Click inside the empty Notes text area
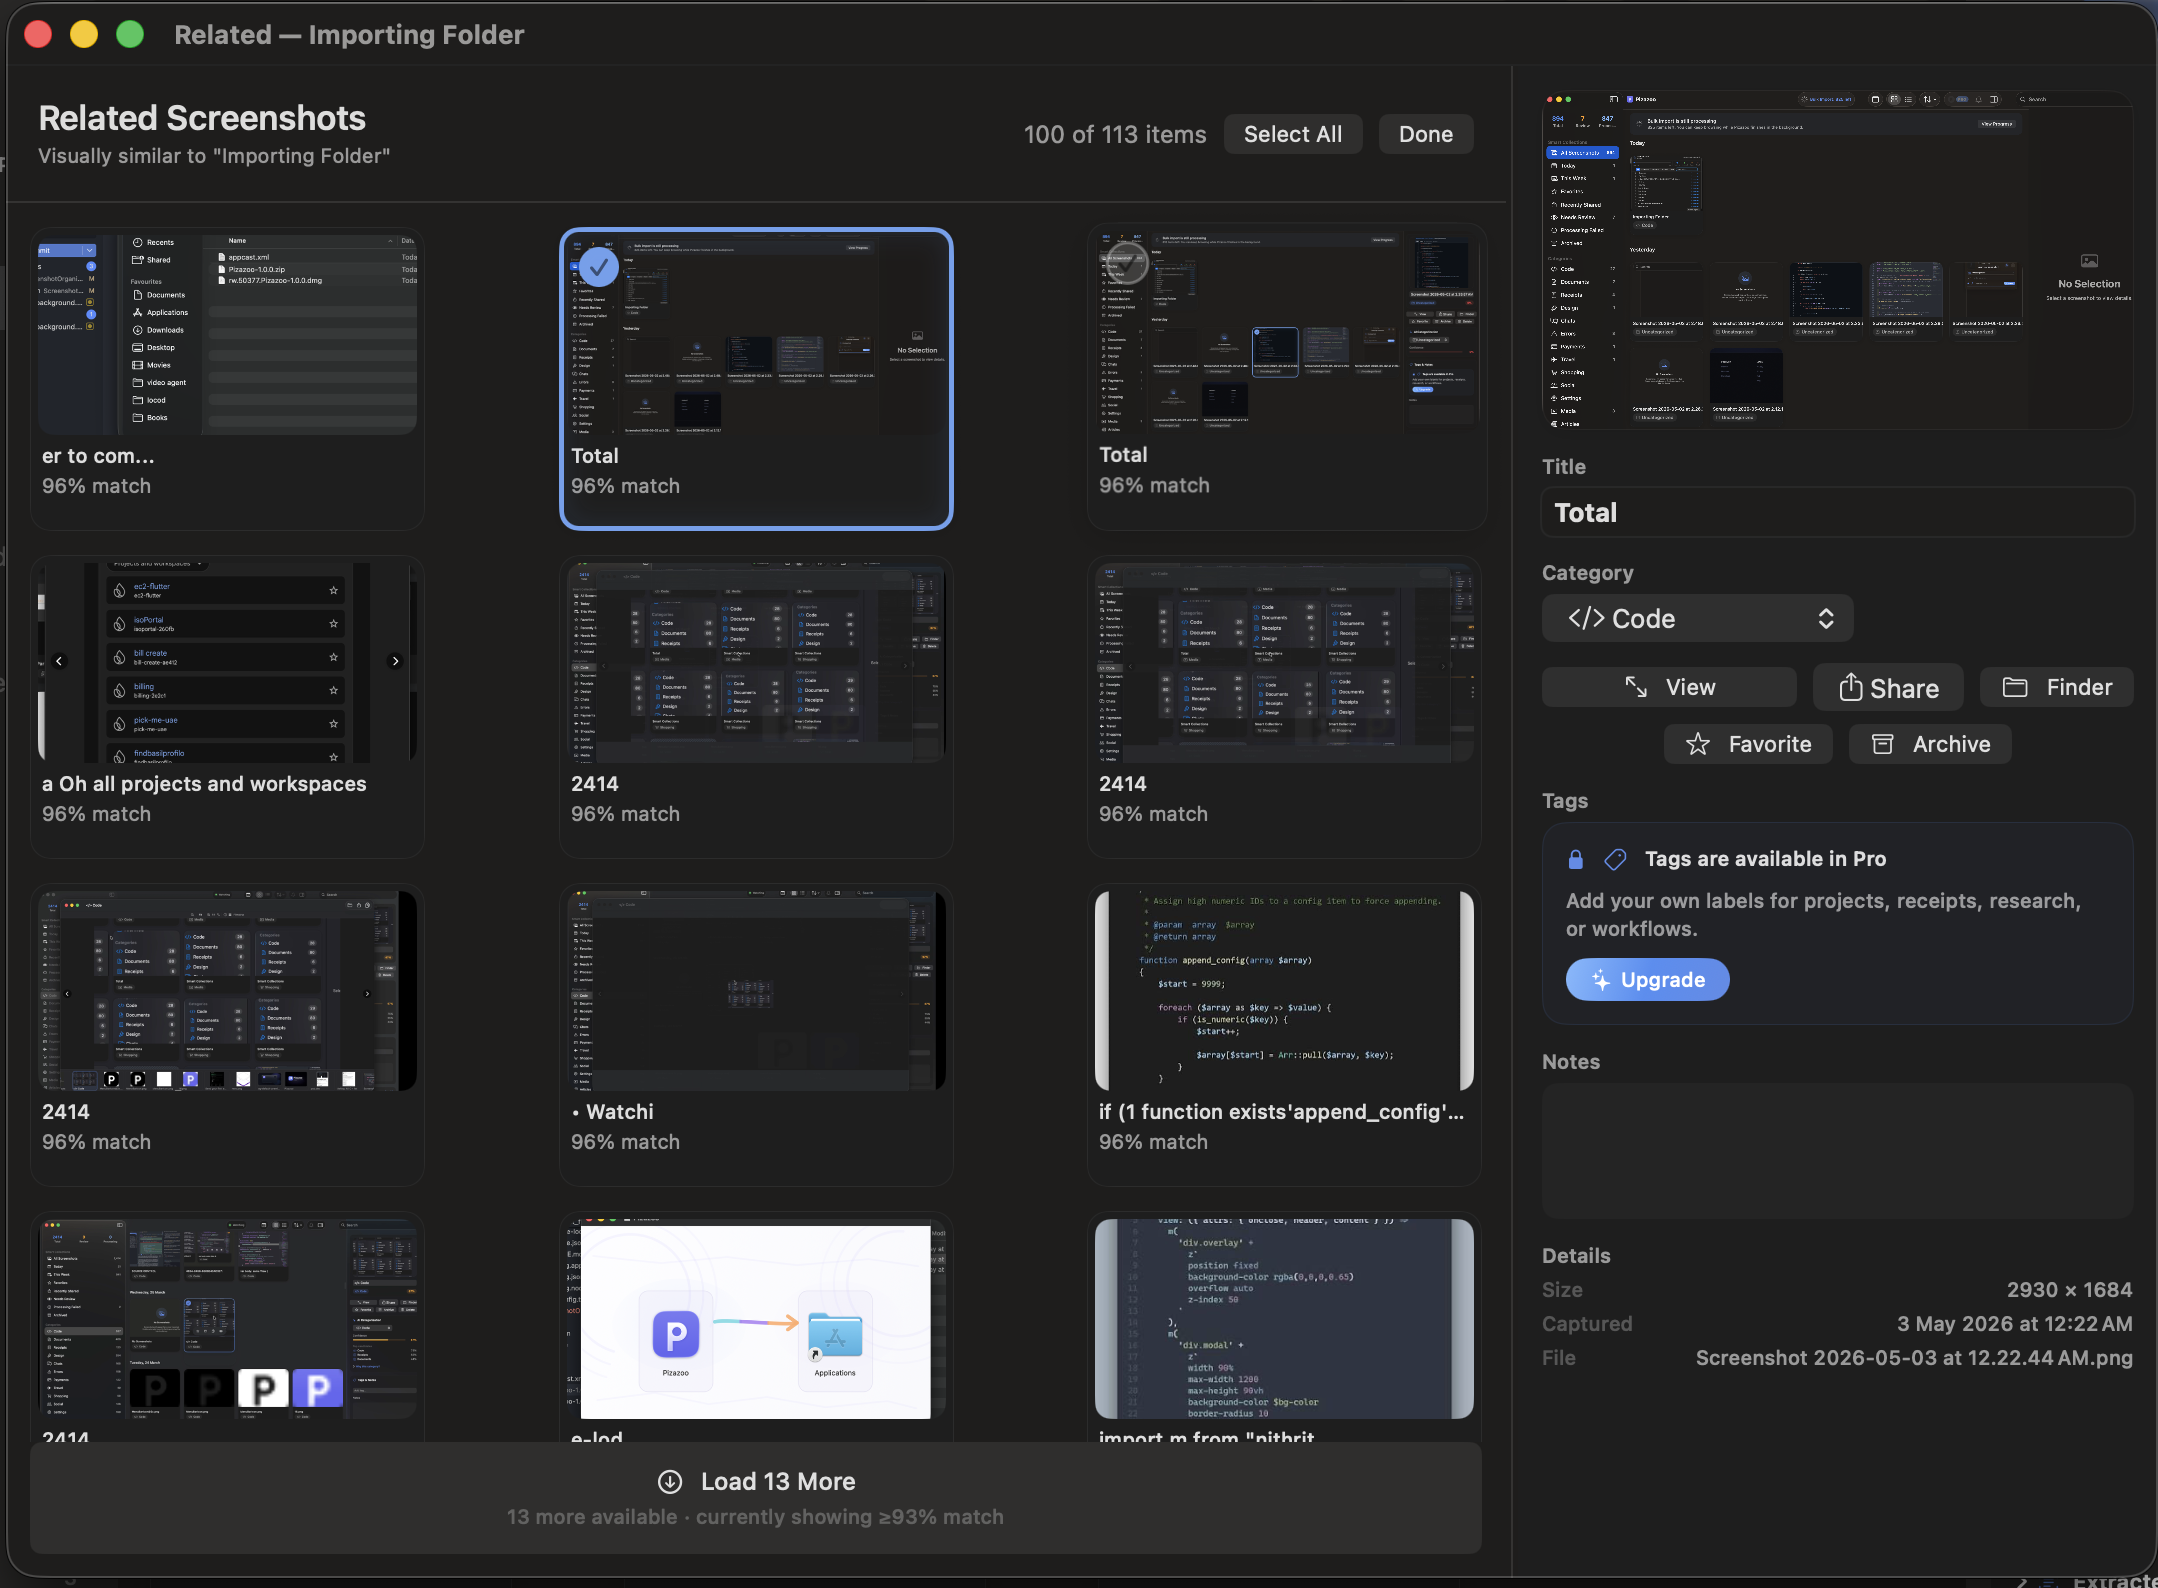 click(x=1837, y=1150)
